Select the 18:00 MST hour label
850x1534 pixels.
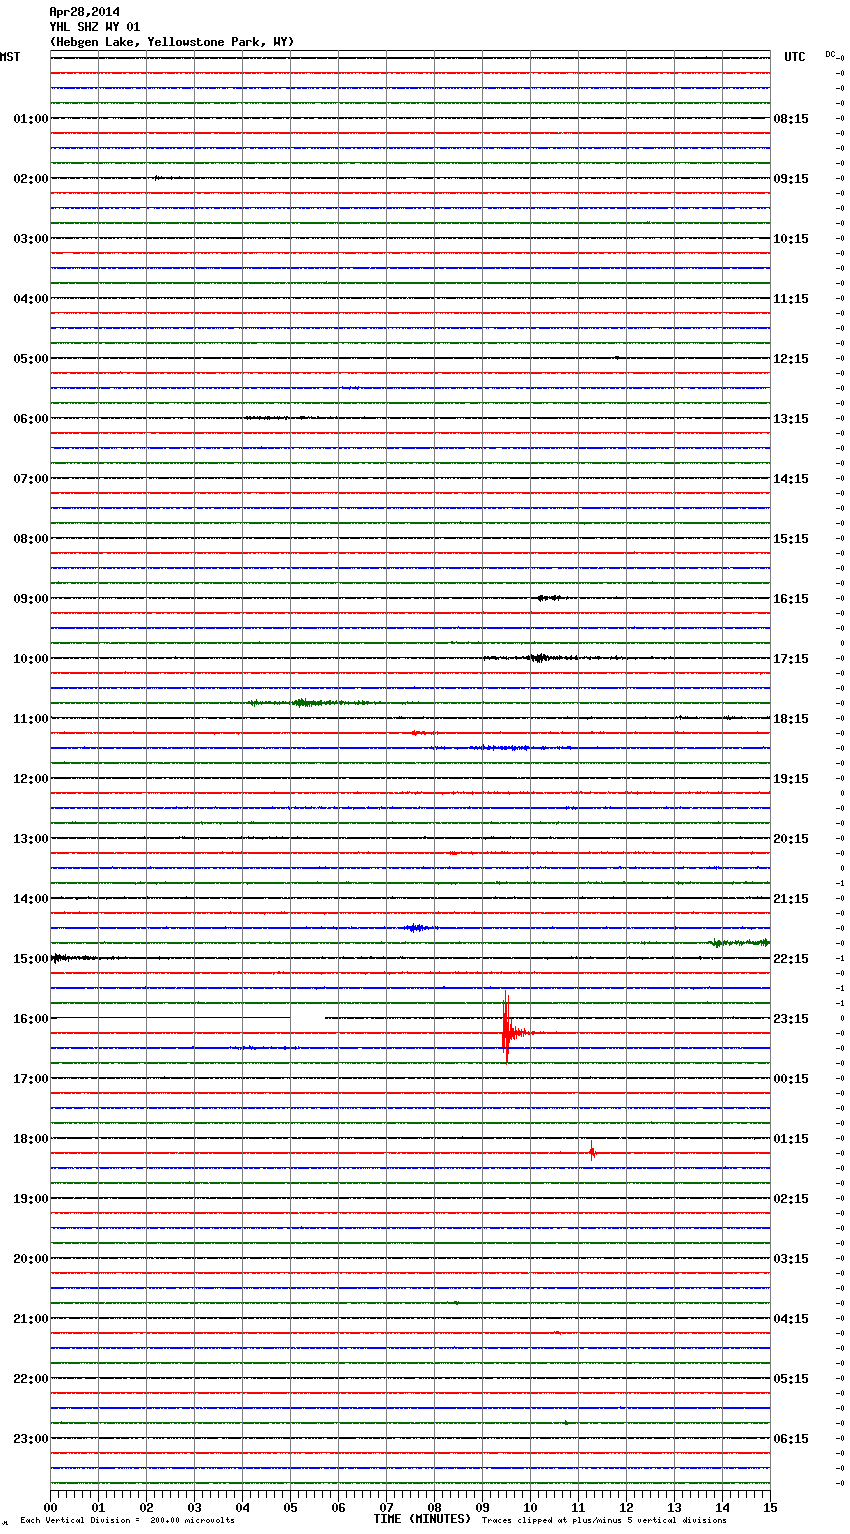point(30,1139)
